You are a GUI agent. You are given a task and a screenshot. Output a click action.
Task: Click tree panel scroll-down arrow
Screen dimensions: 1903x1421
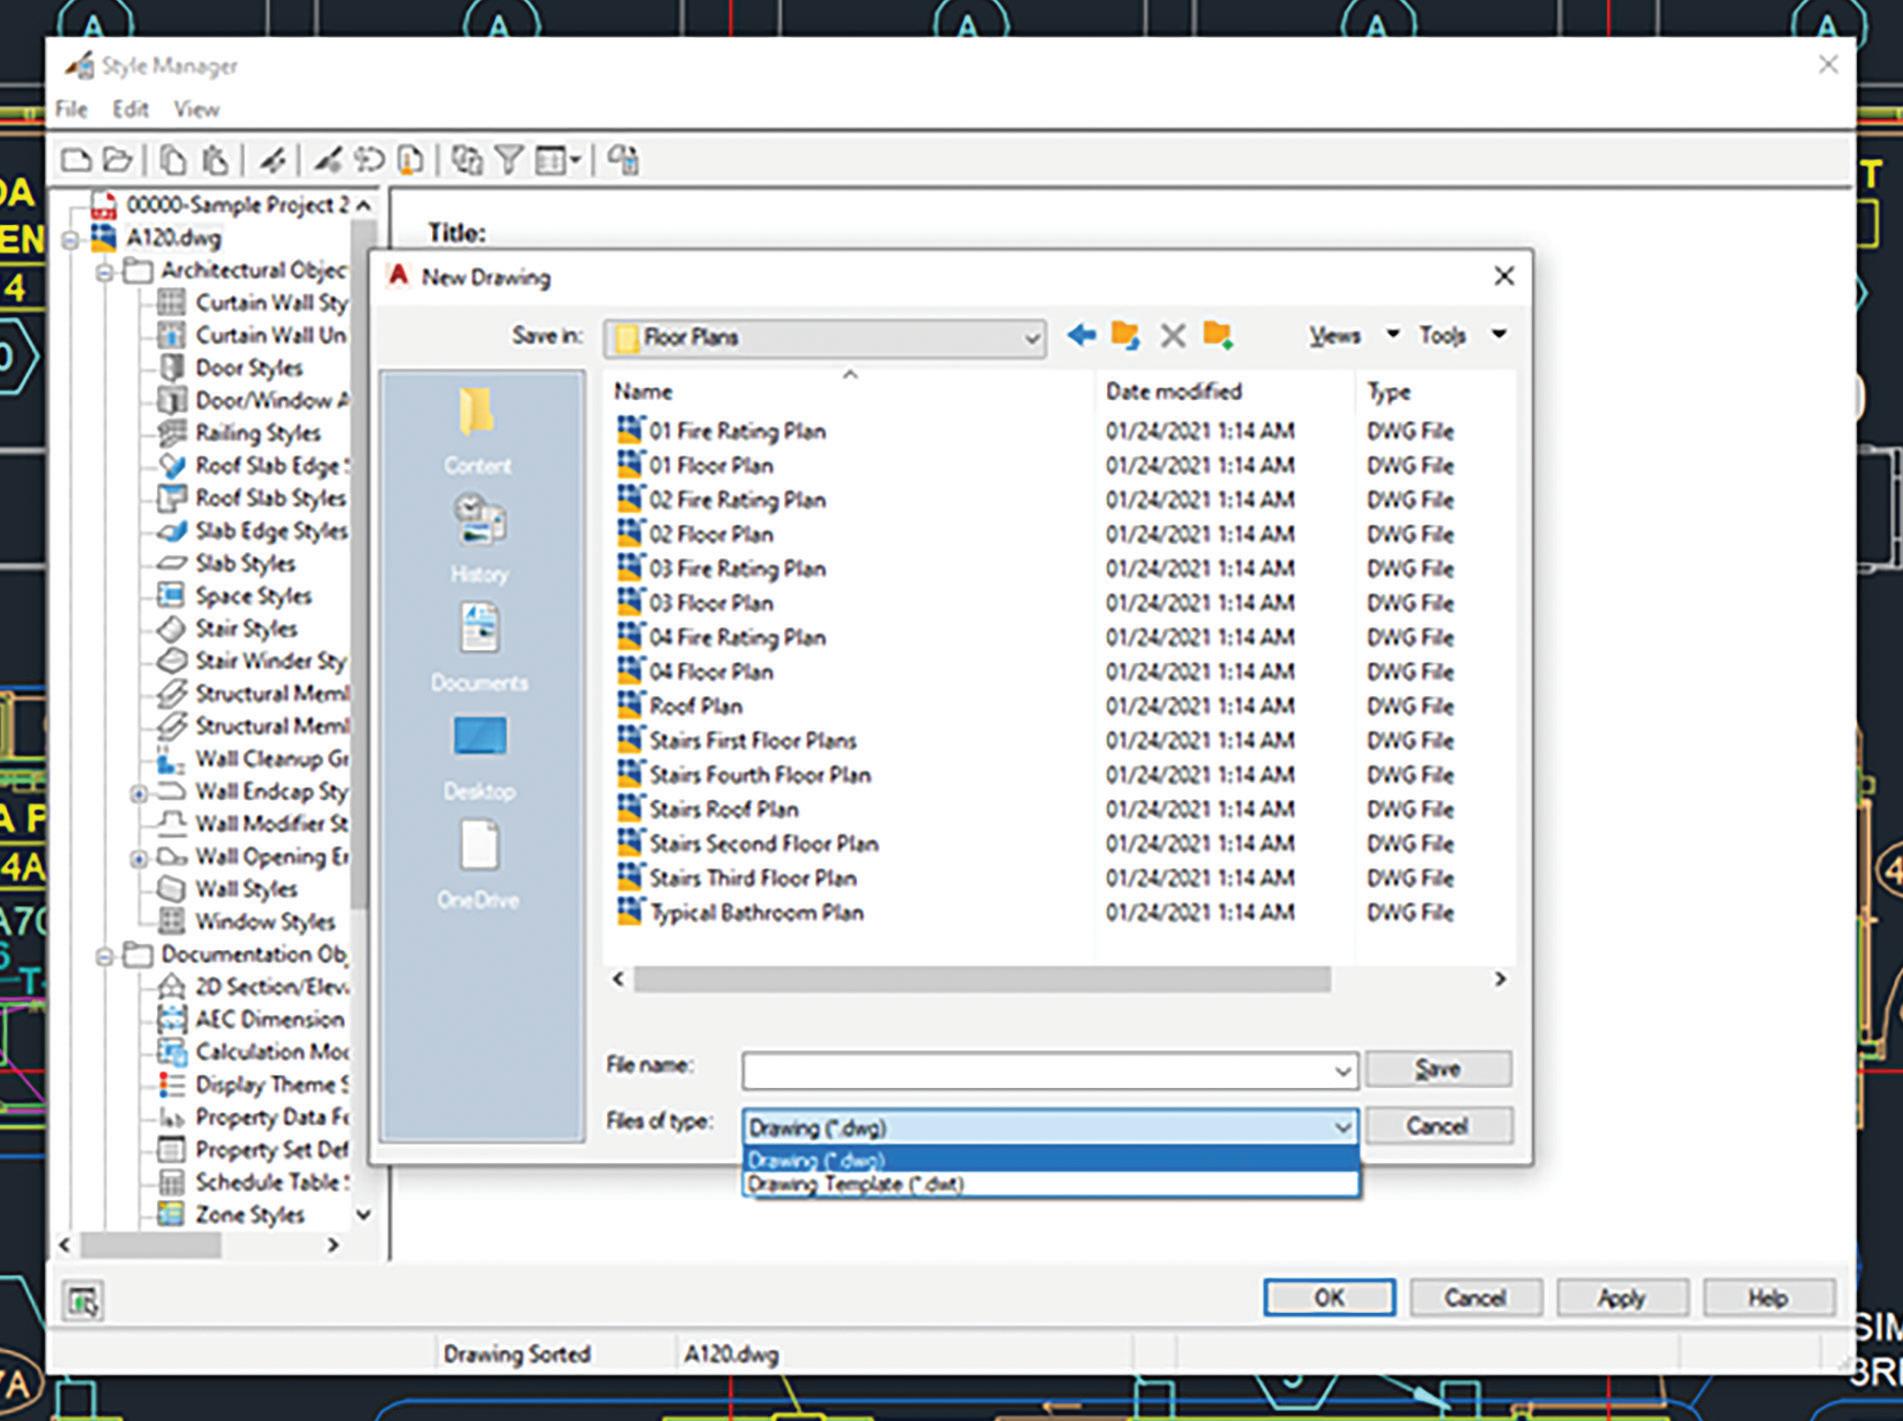point(364,1215)
